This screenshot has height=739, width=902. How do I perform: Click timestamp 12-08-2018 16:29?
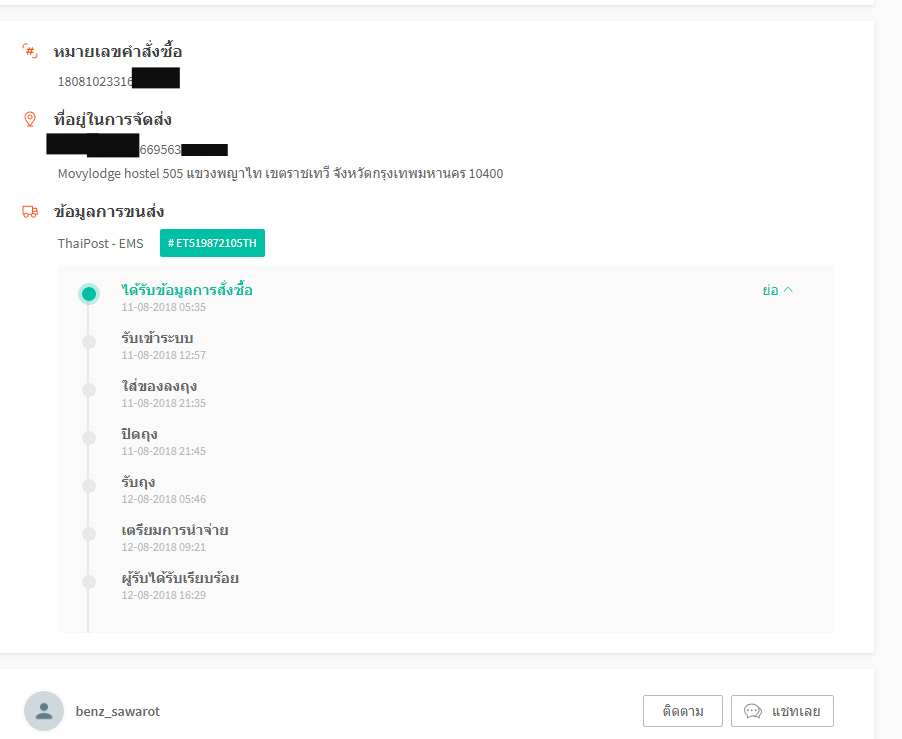(x=163, y=595)
